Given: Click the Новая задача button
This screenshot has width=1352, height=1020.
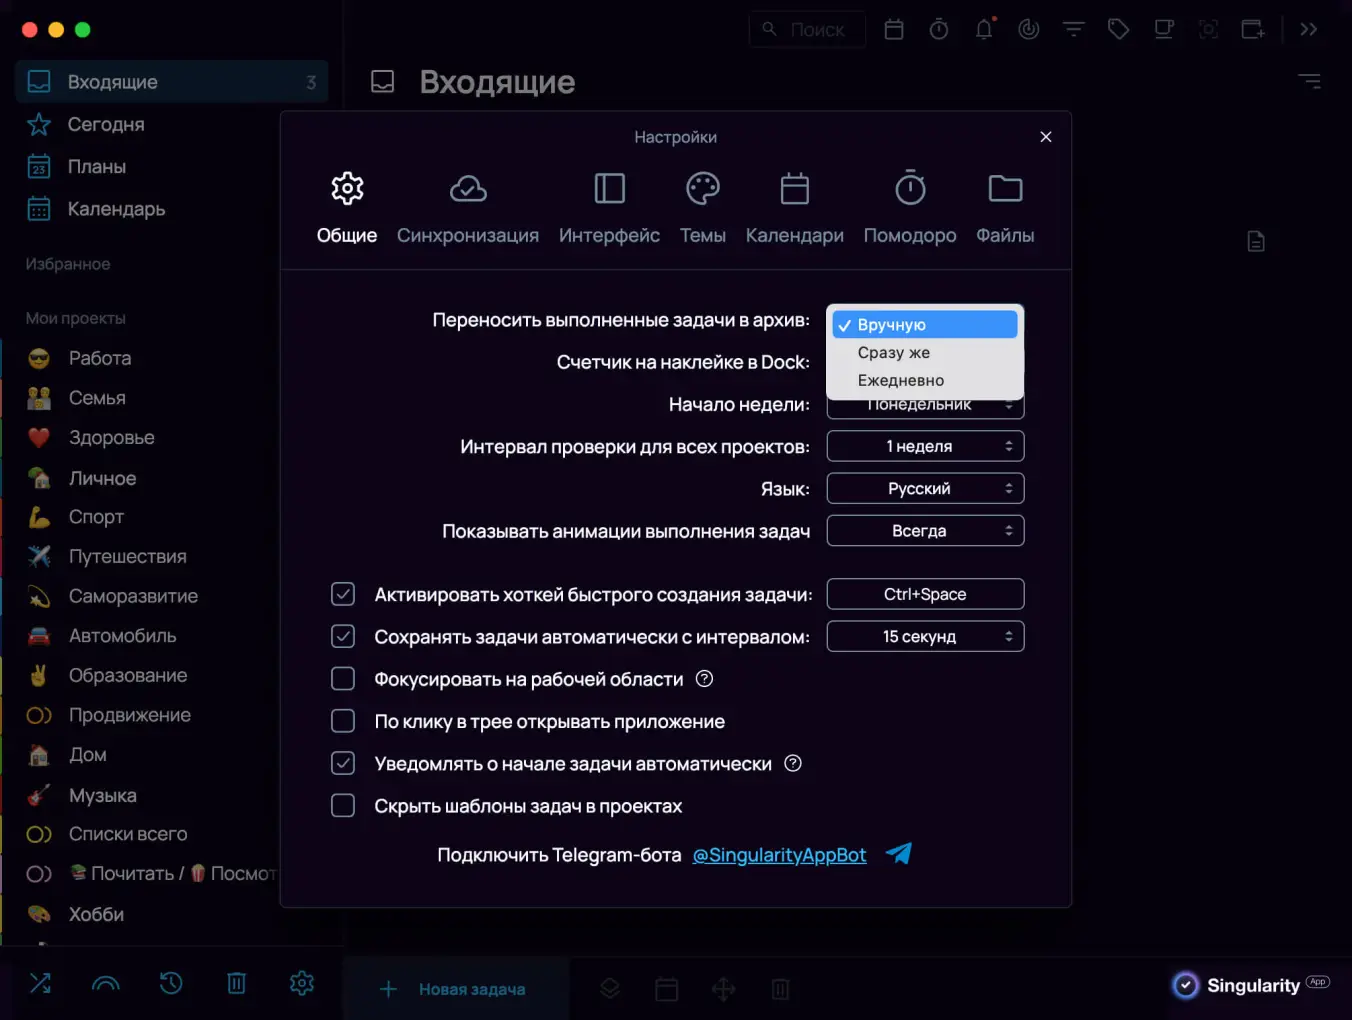Looking at the screenshot, I should click(x=455, y=989).
